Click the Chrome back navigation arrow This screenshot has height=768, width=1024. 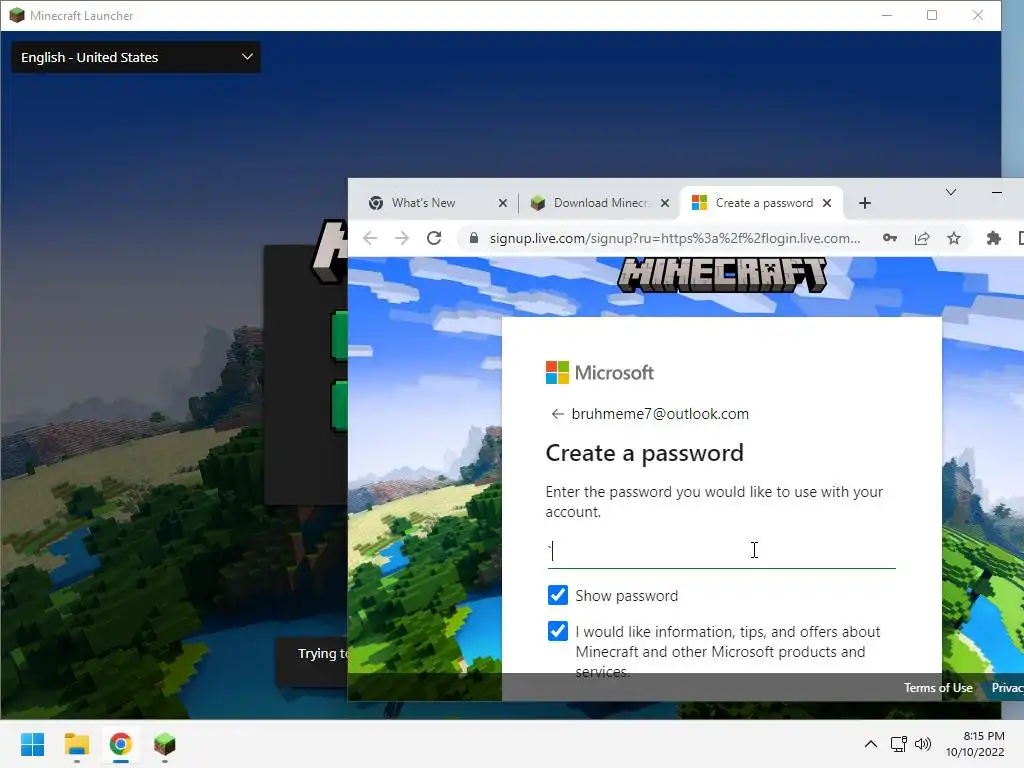coord(370,238)
